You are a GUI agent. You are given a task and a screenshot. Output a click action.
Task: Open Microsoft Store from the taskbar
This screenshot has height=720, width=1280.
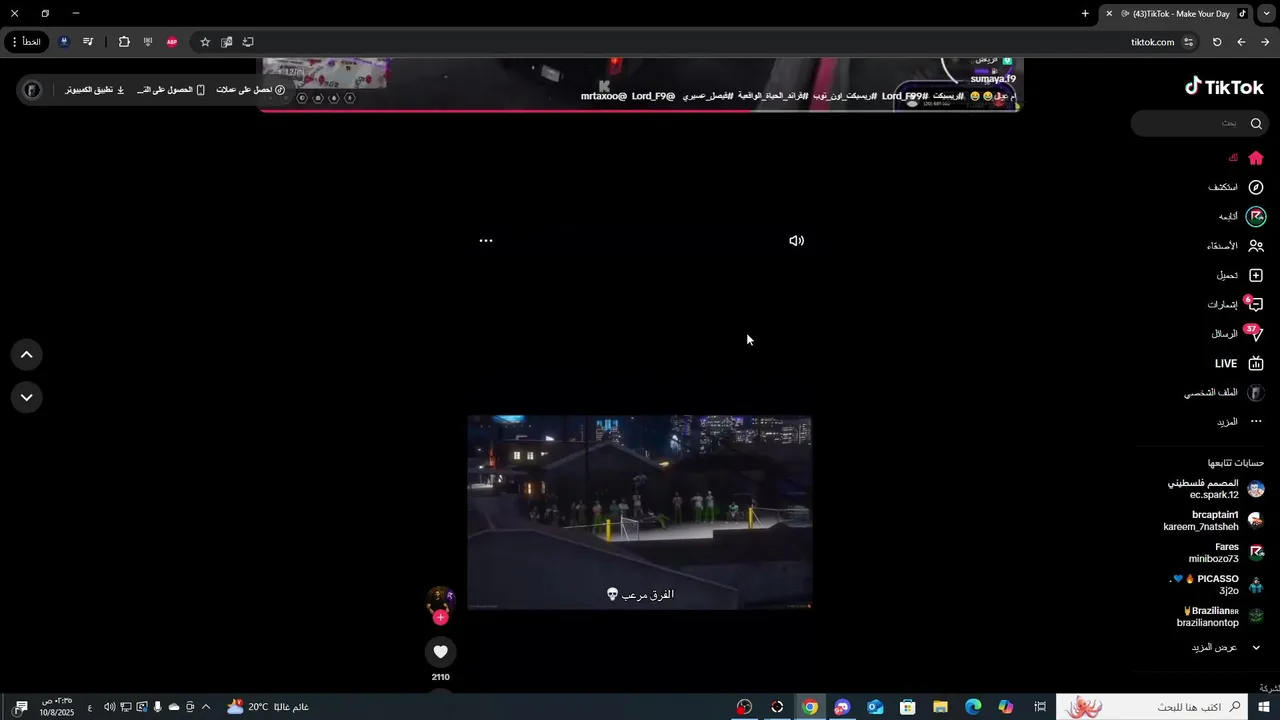(907, 707)
